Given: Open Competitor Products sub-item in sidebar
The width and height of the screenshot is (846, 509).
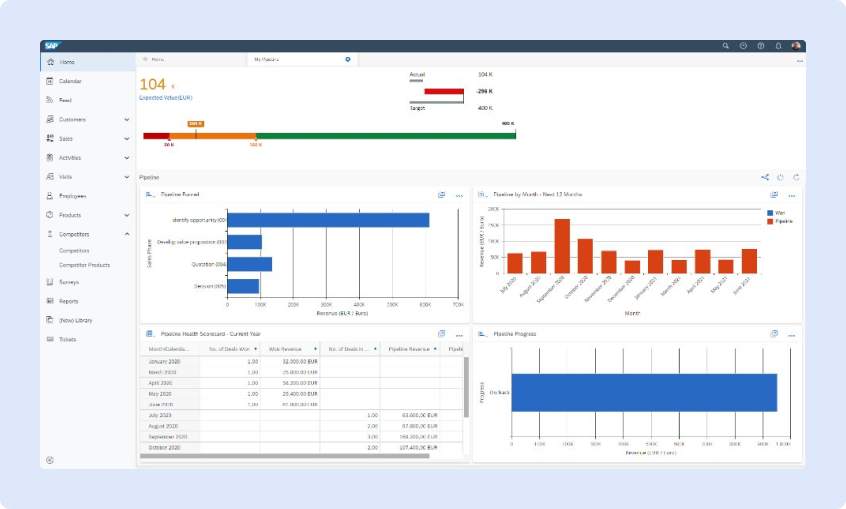Looking at the screenshot, I should tap(84, 265).
